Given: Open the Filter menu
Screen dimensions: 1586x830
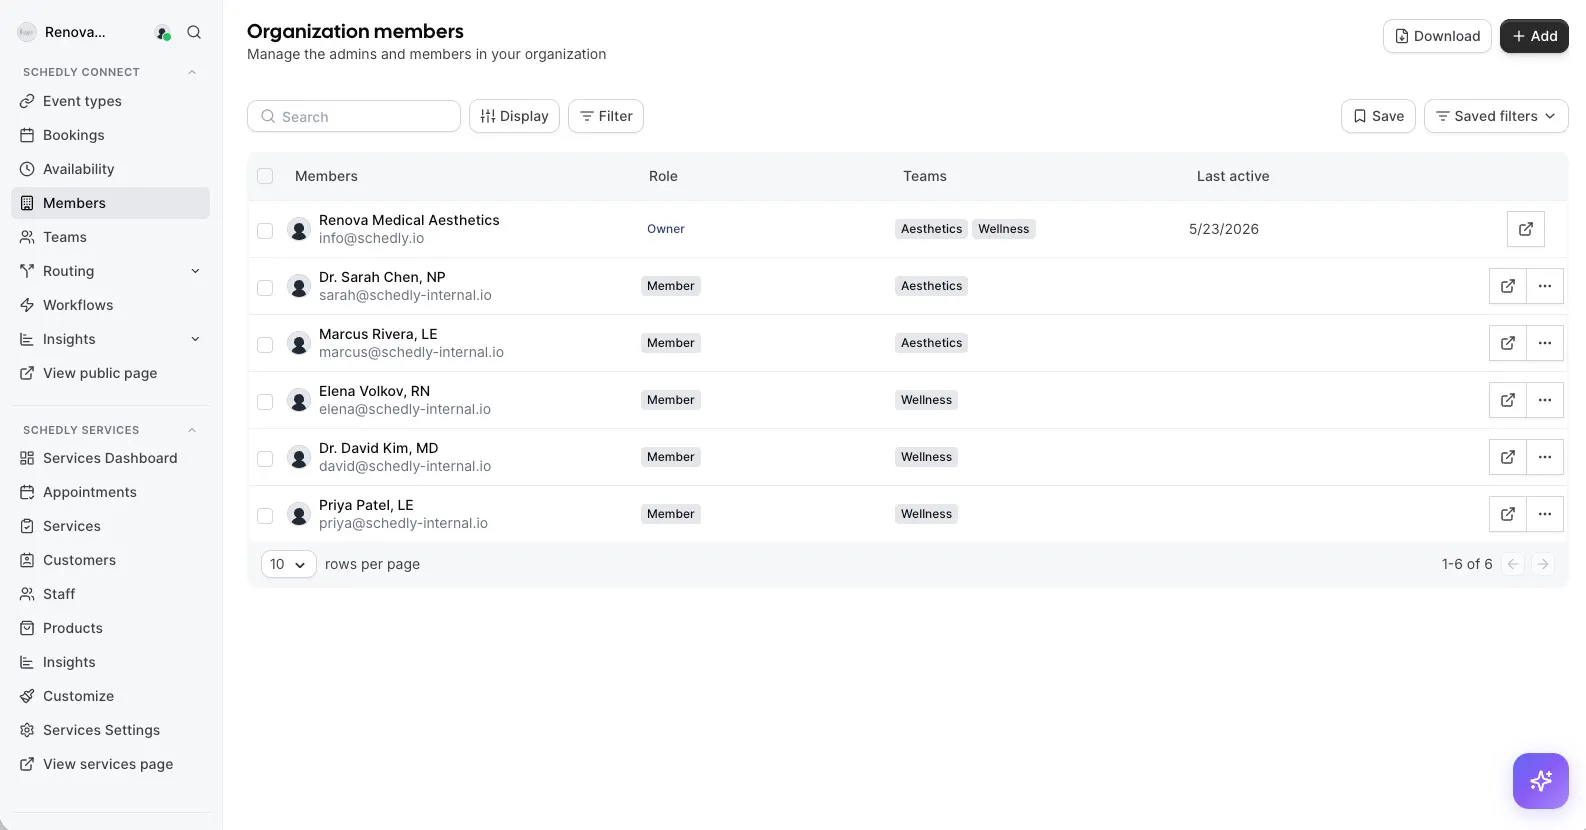Looking at the screenshot, I should tap(606, 116).
